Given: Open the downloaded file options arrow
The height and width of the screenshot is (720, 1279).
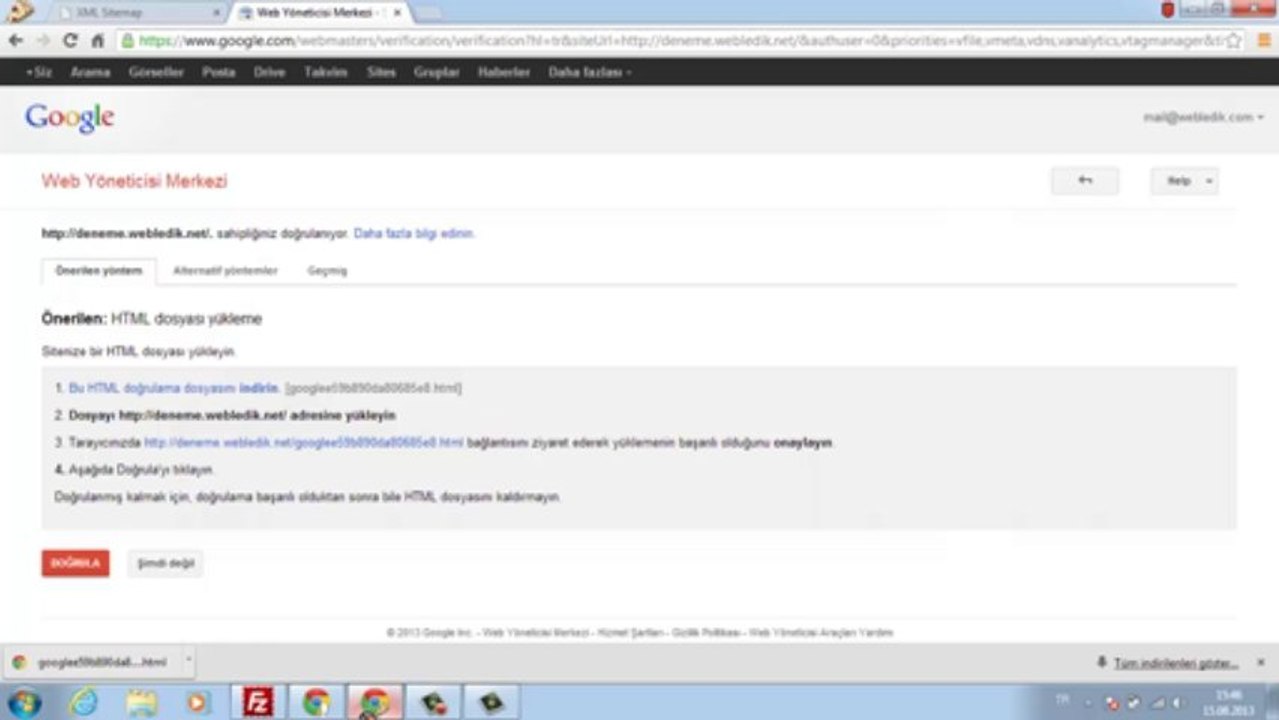Looking at the screenshot, I should [189, 661].
